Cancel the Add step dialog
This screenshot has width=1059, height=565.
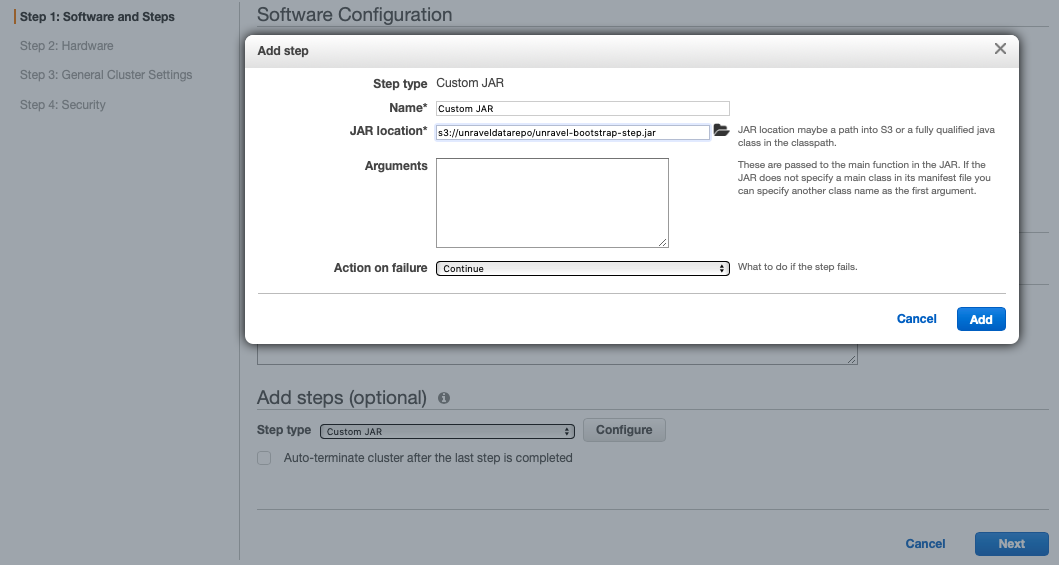(x=916, y=319)
